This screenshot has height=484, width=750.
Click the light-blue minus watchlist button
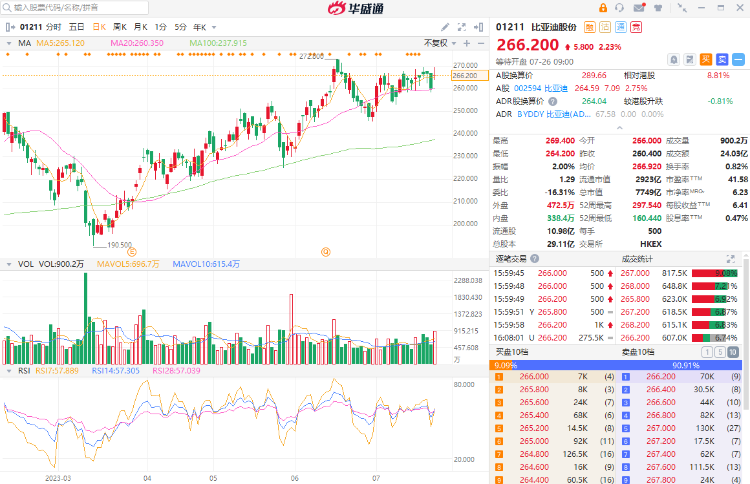coord(739,60)
